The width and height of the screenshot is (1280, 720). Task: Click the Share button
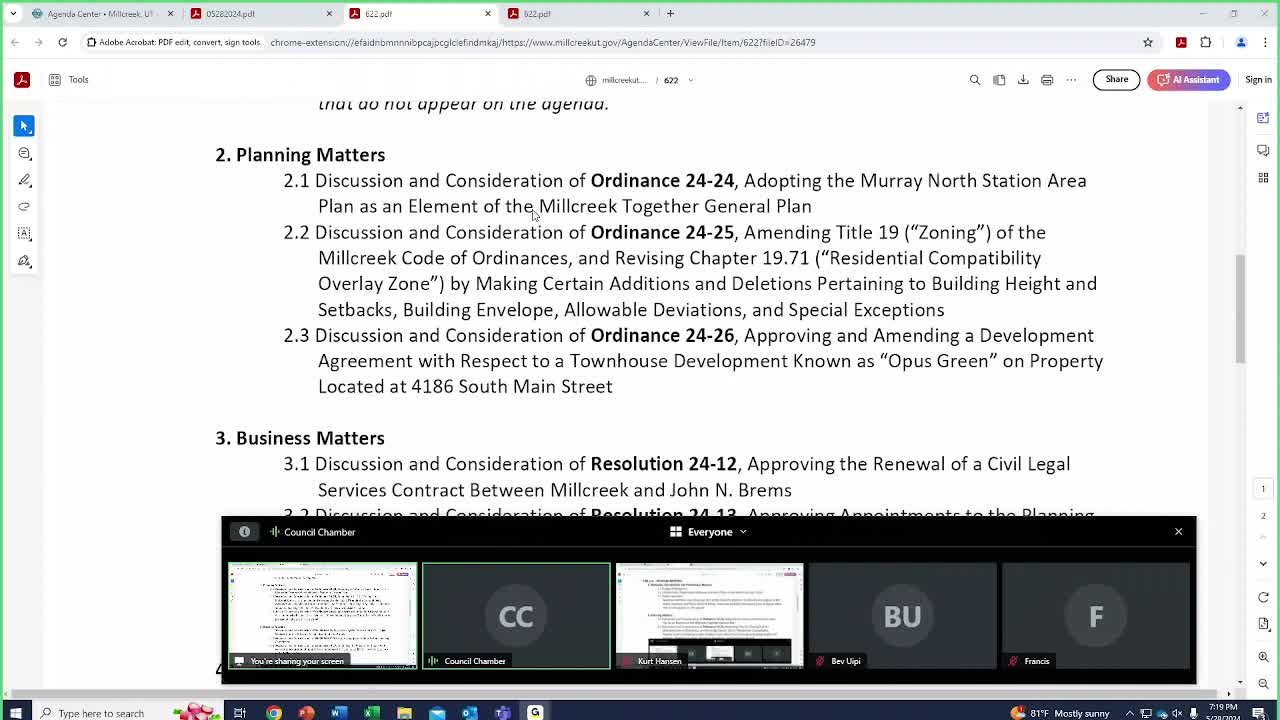pos(1116,80)
